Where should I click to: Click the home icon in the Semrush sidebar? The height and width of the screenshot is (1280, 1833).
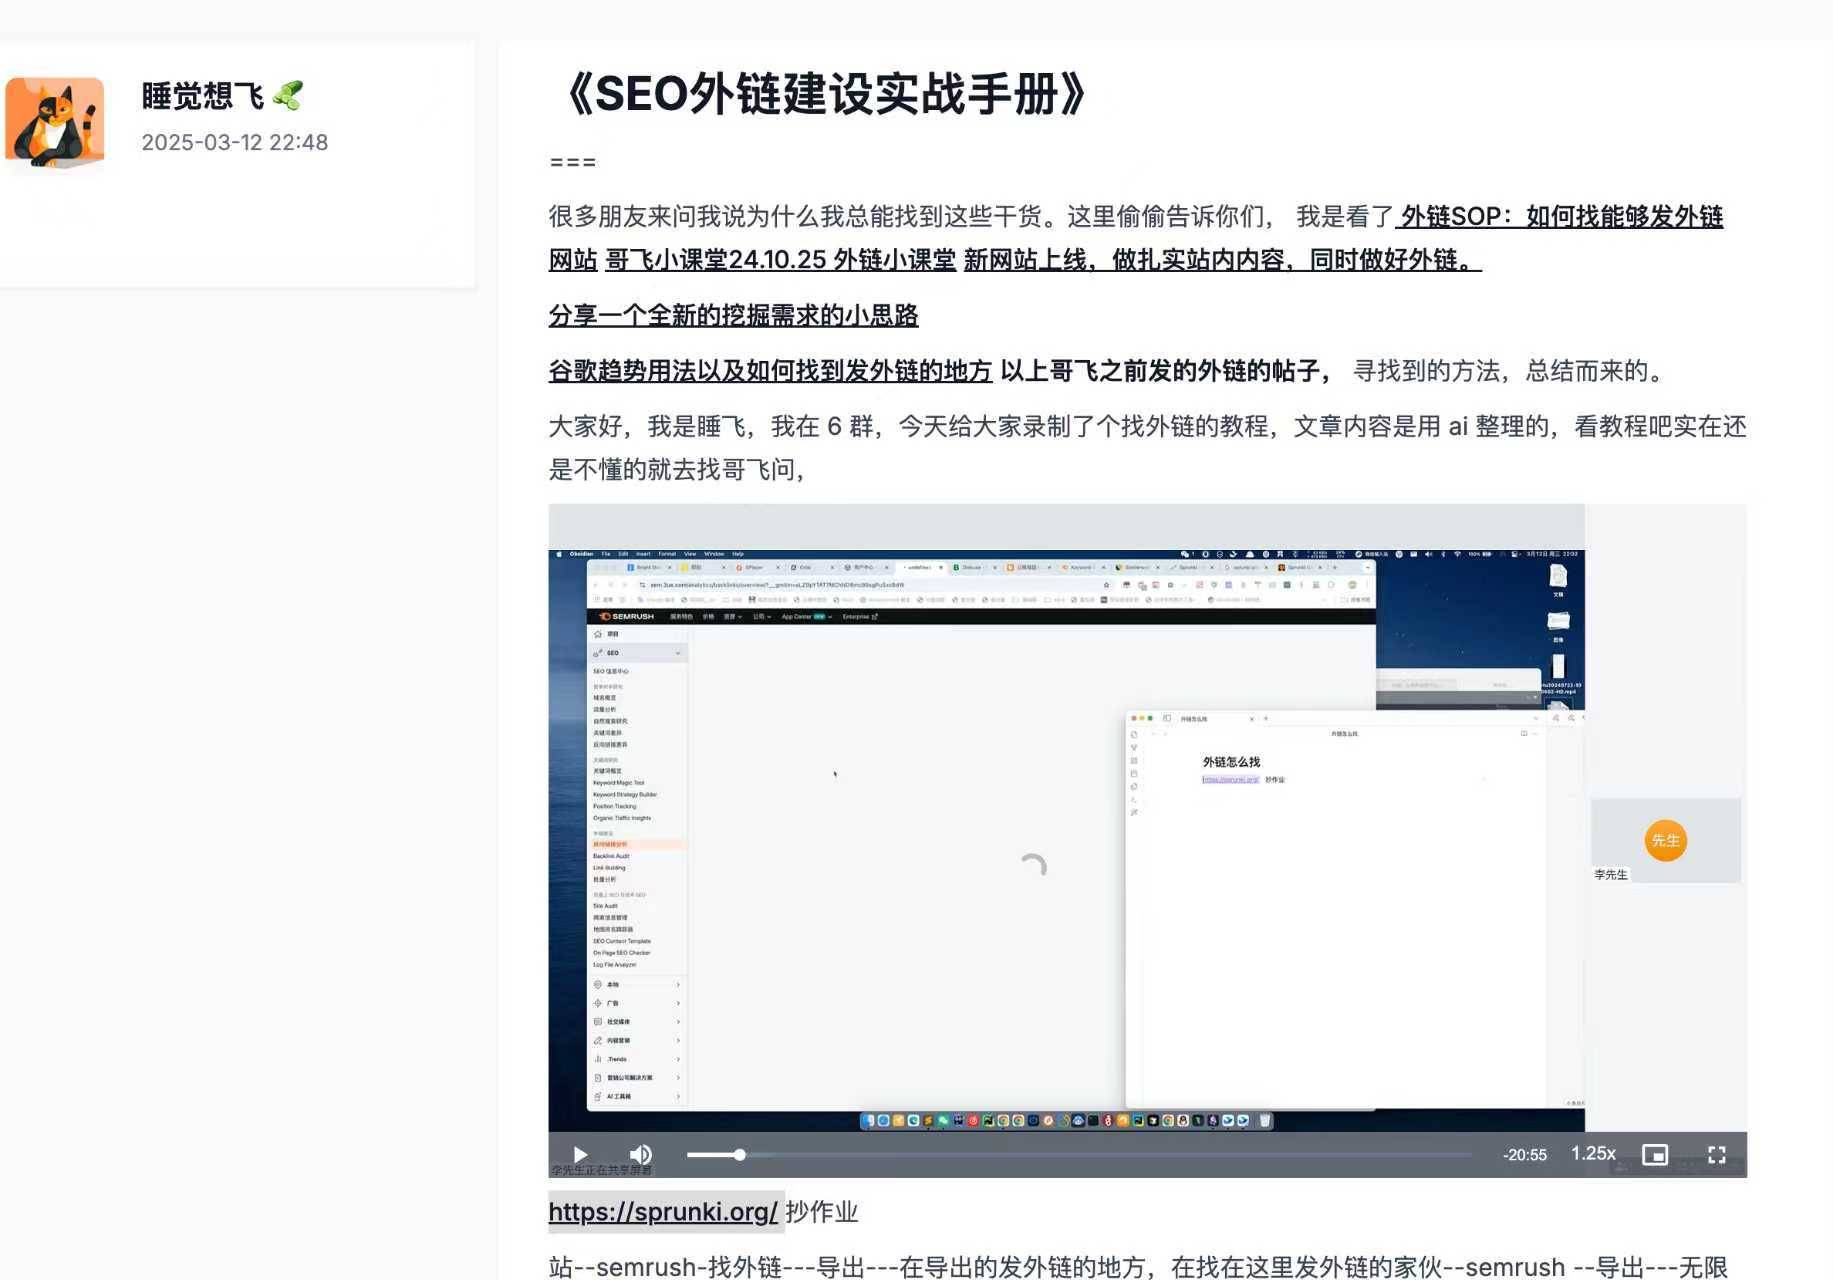point(598,634)
